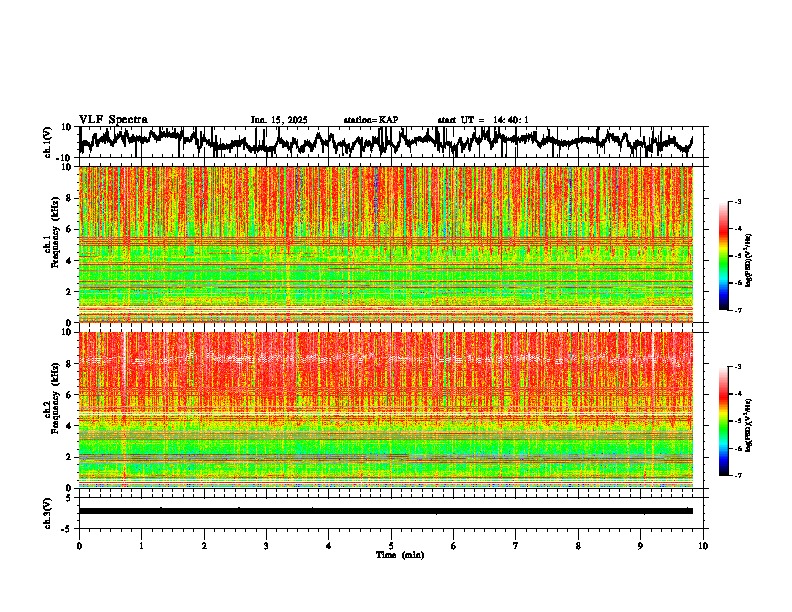
Task: Click the '-5' label on ch.2 colorbar
Action: tap(738, 421)
